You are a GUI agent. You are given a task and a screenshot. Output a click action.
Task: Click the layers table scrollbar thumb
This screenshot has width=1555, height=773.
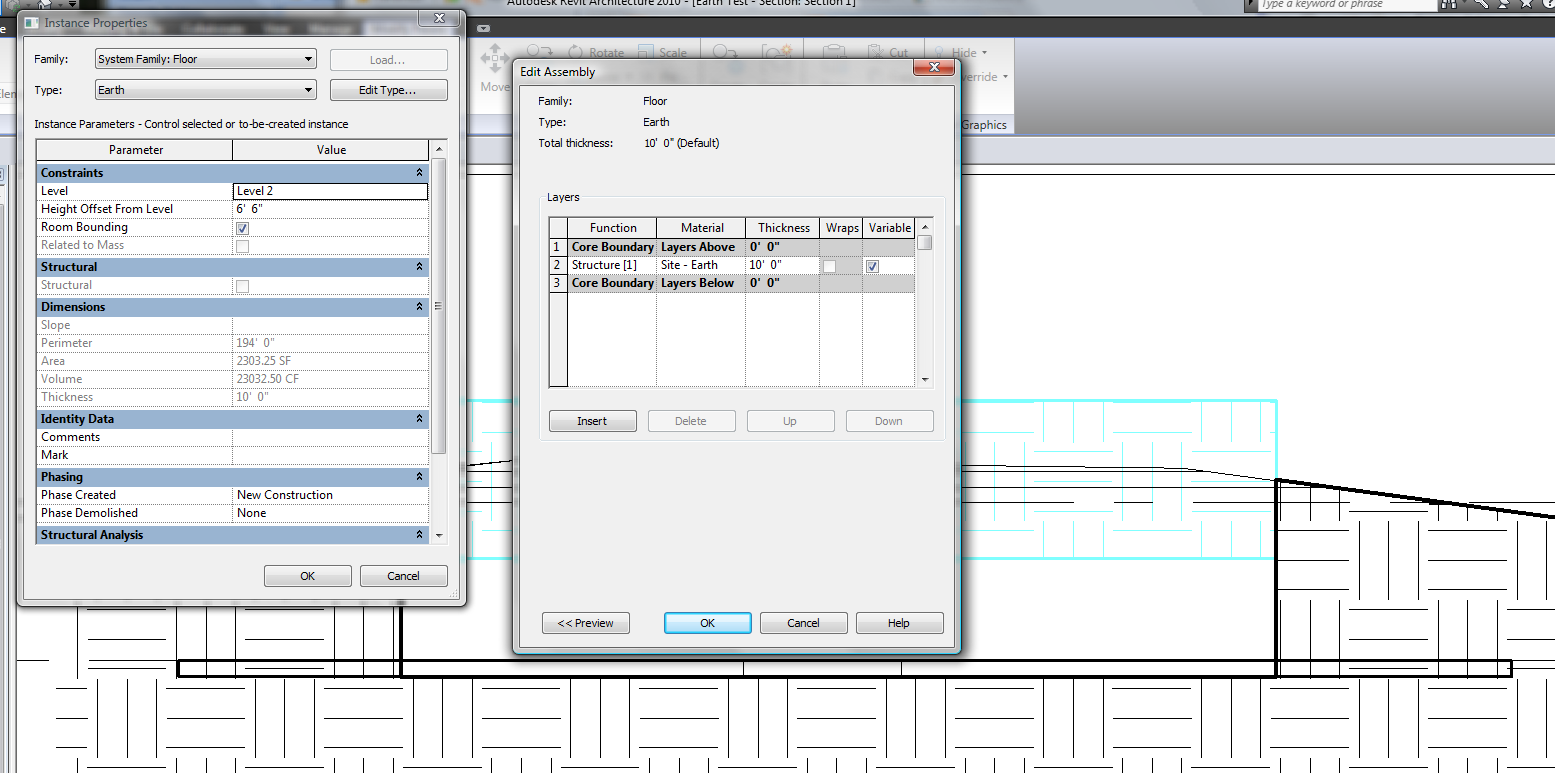925,242
